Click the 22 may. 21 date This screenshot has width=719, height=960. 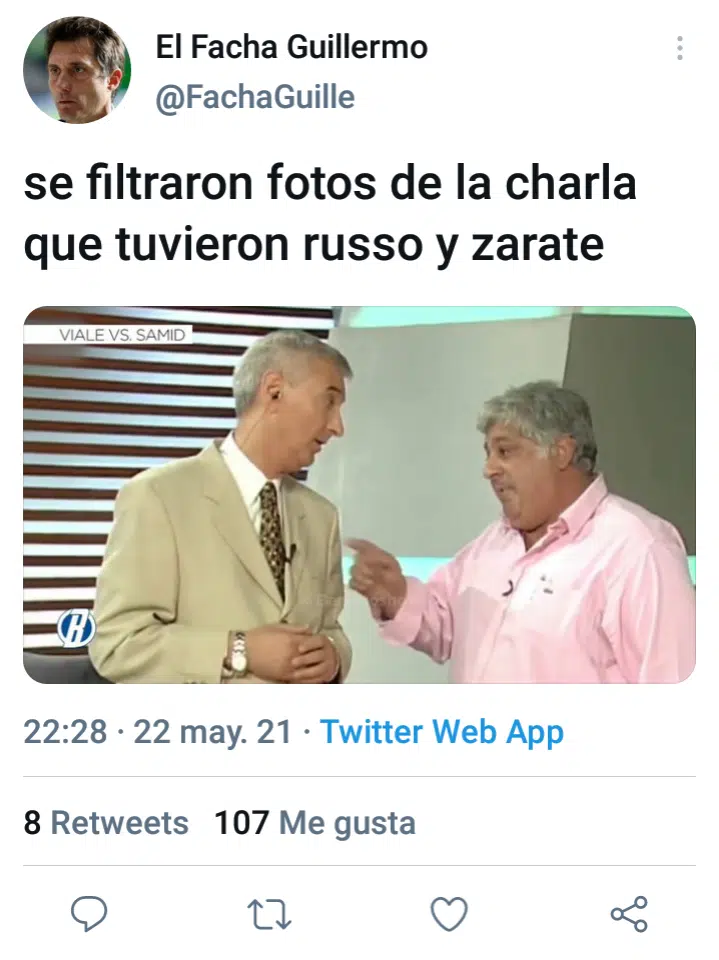pyautogui.click(x=213, y=732)
